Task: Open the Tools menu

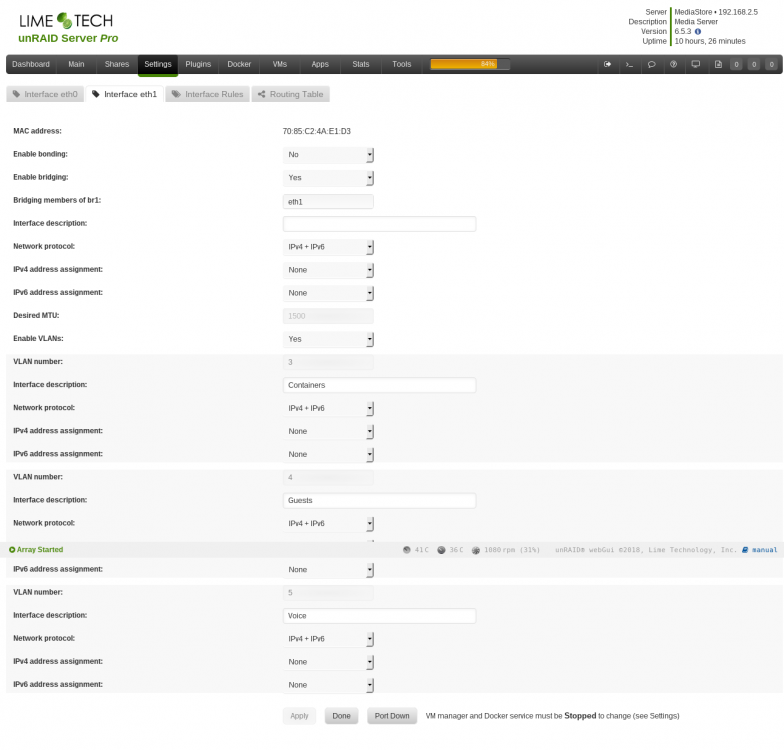Action: coord(402,64)
